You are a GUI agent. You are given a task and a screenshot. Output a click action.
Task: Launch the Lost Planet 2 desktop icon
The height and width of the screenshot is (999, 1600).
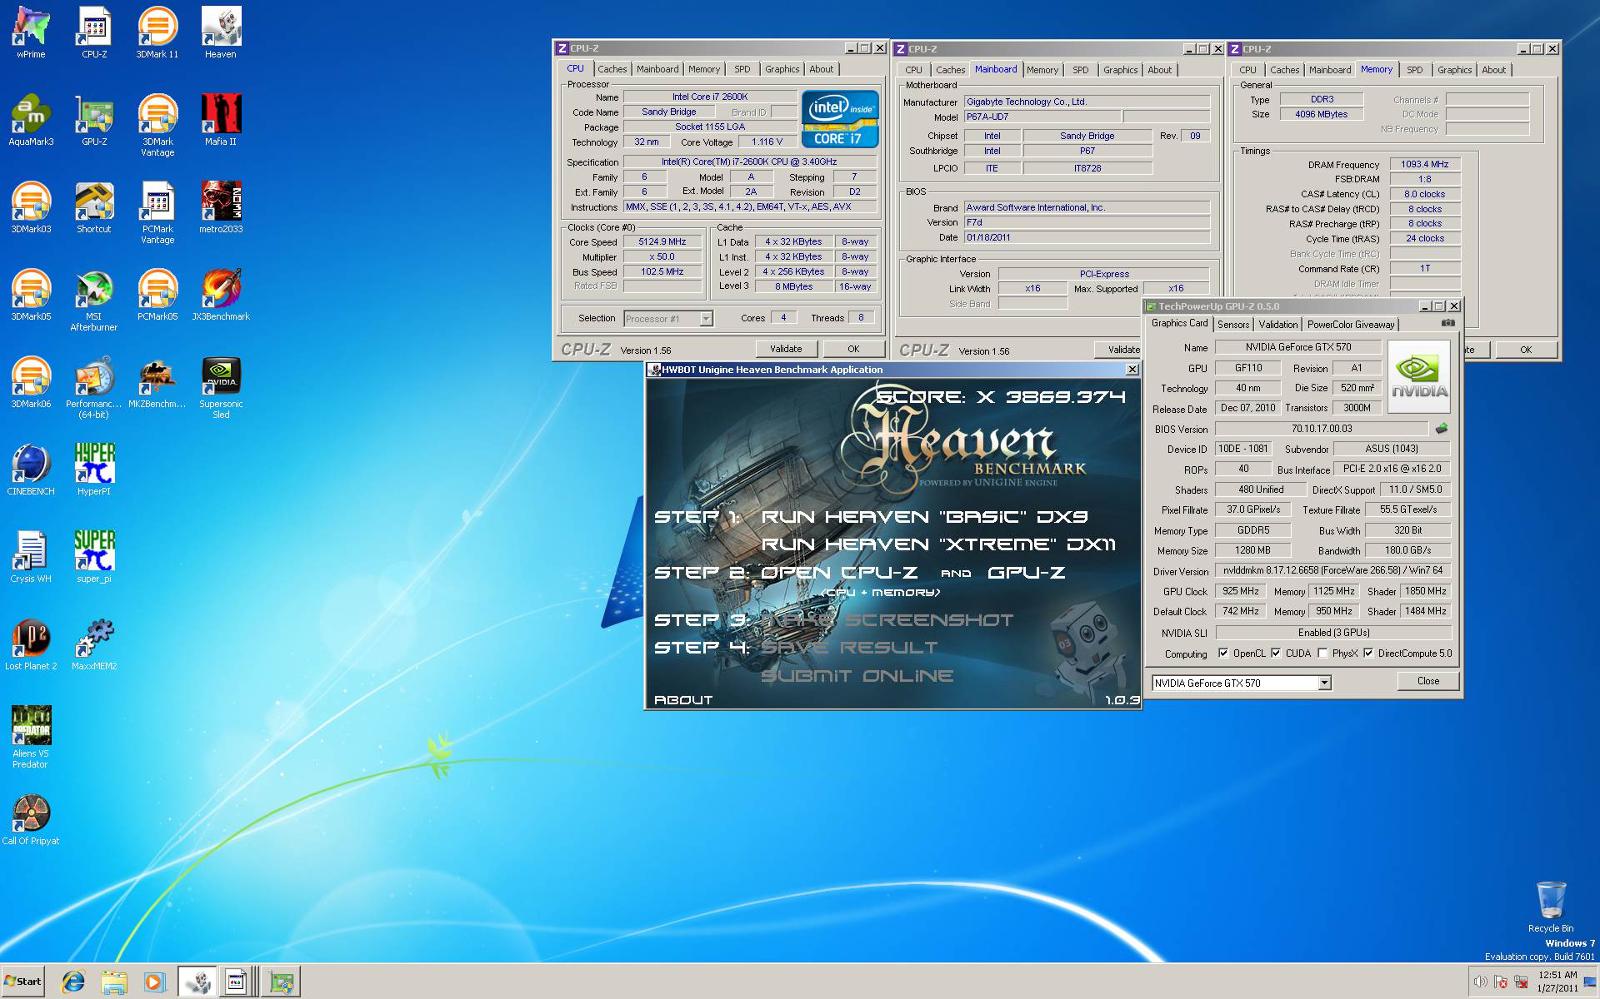[31, 644]
